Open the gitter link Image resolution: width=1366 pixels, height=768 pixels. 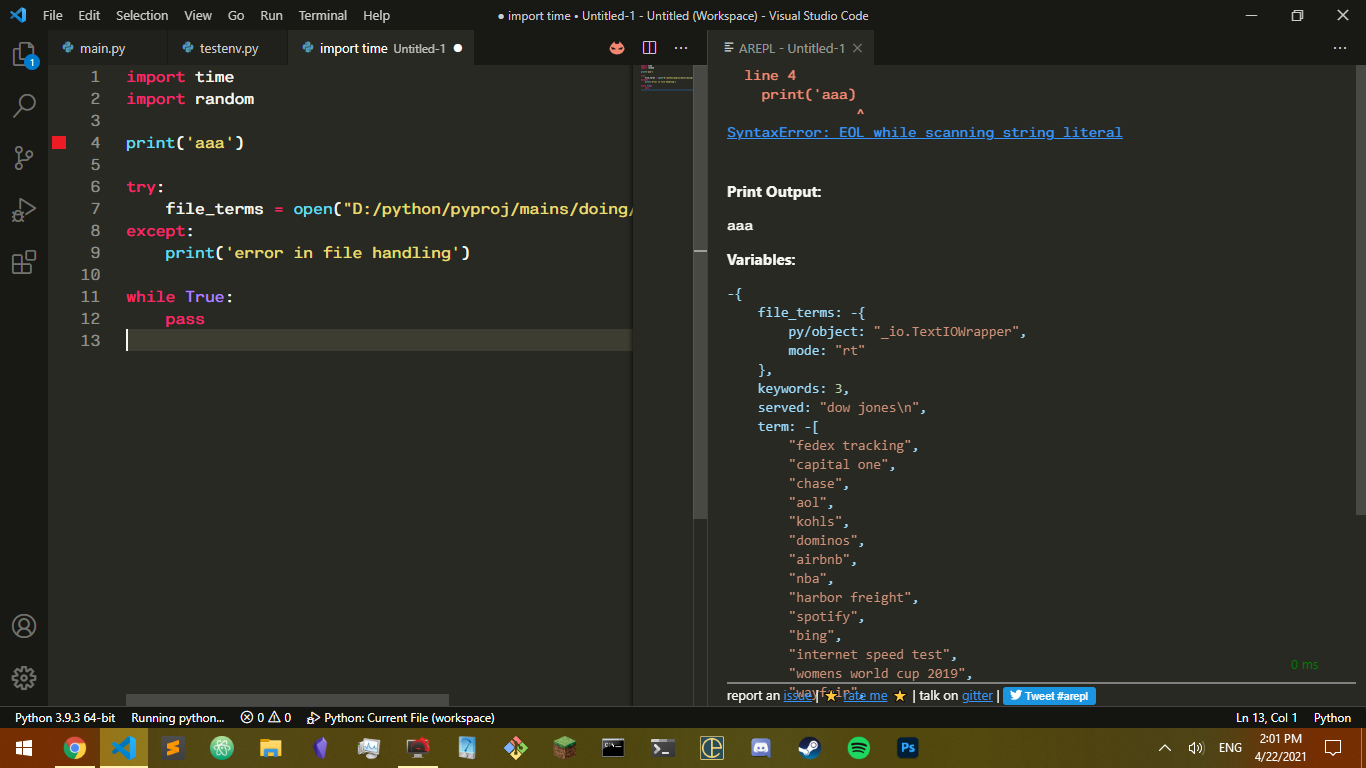[x=978, y=696]
